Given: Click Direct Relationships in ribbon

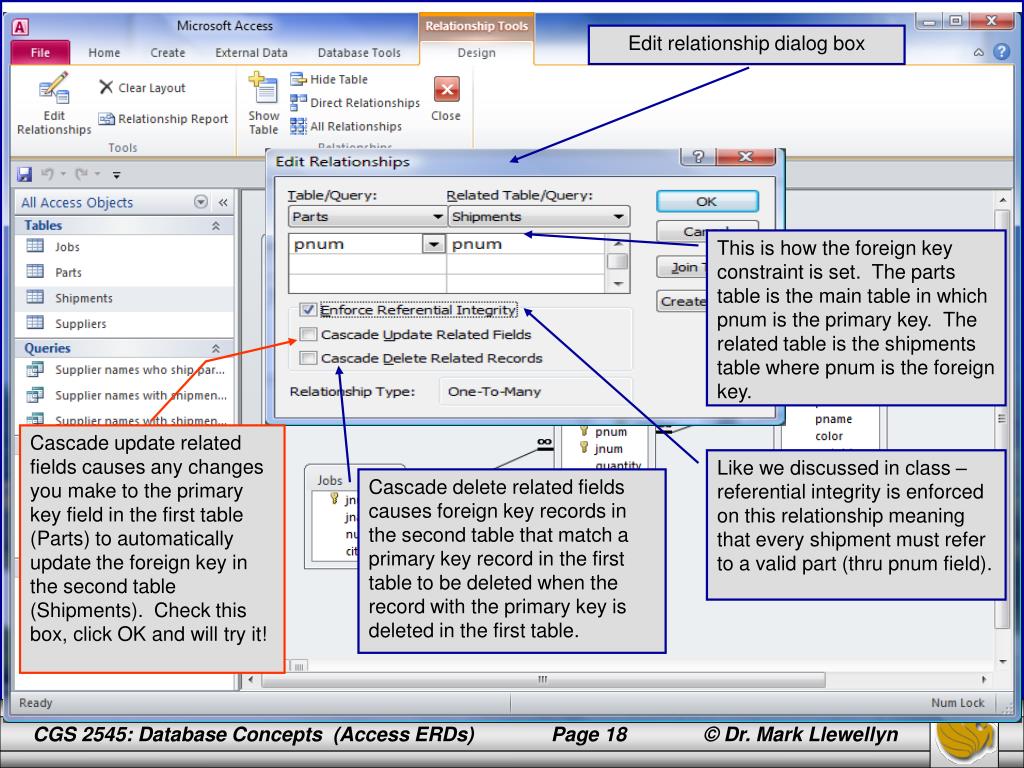Looking at the screenshot, I should 355,103.
